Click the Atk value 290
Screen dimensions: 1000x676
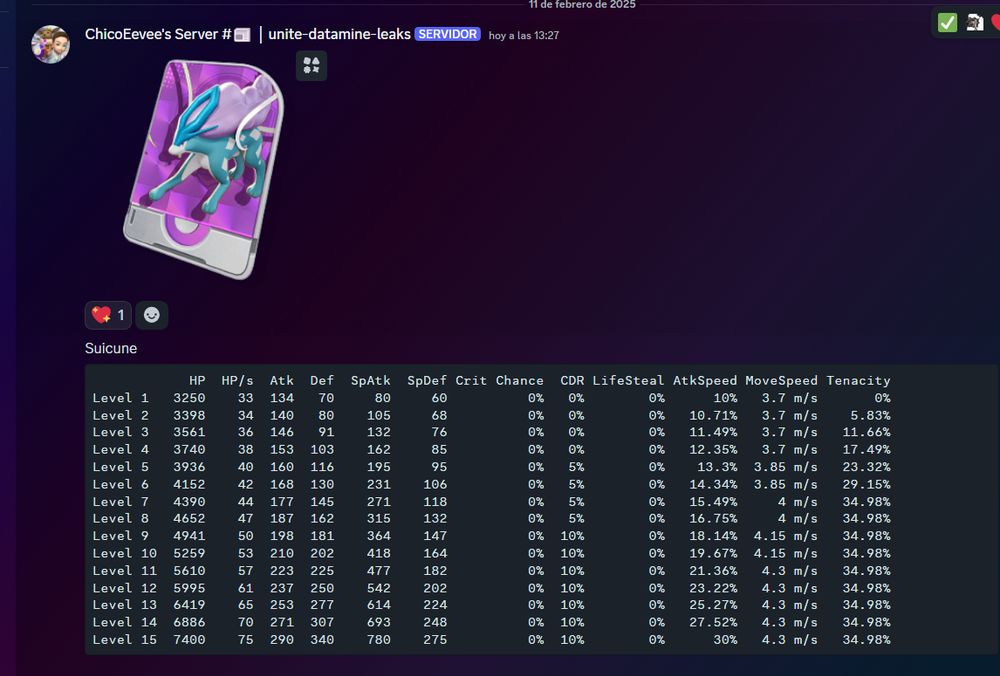pos(281,640)
